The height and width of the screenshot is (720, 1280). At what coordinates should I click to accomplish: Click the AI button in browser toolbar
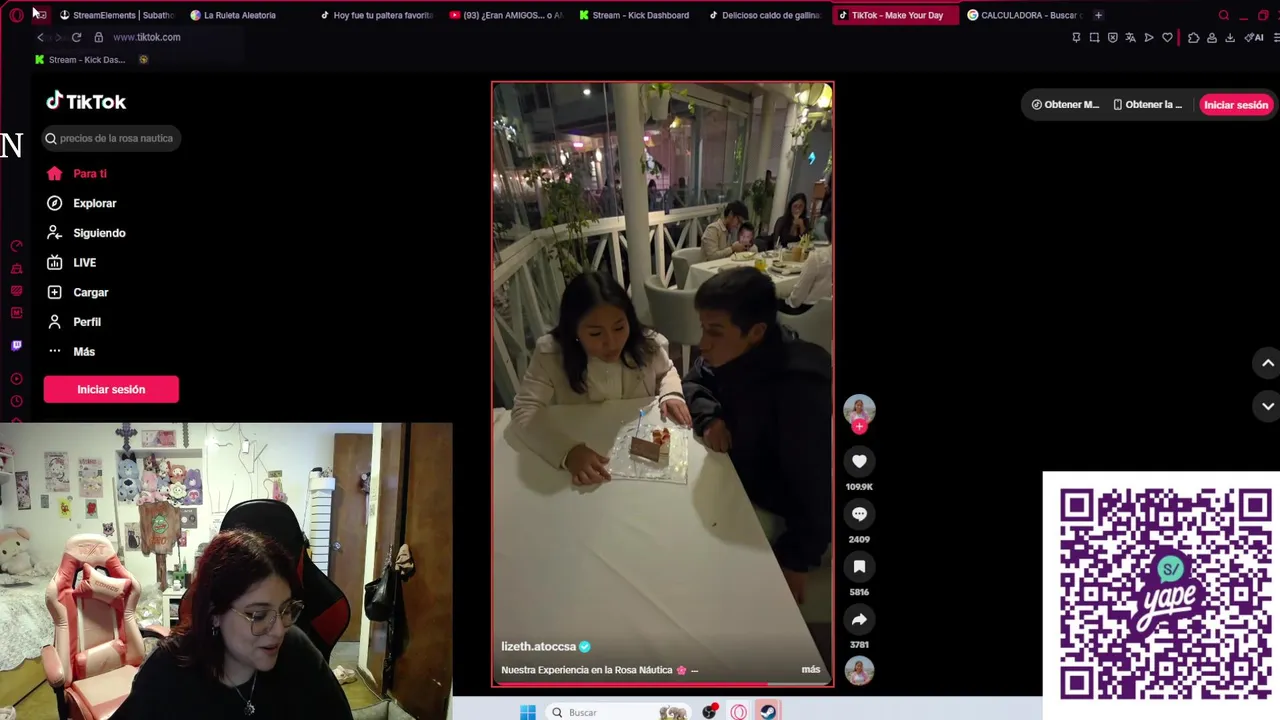coord(1254,37)
